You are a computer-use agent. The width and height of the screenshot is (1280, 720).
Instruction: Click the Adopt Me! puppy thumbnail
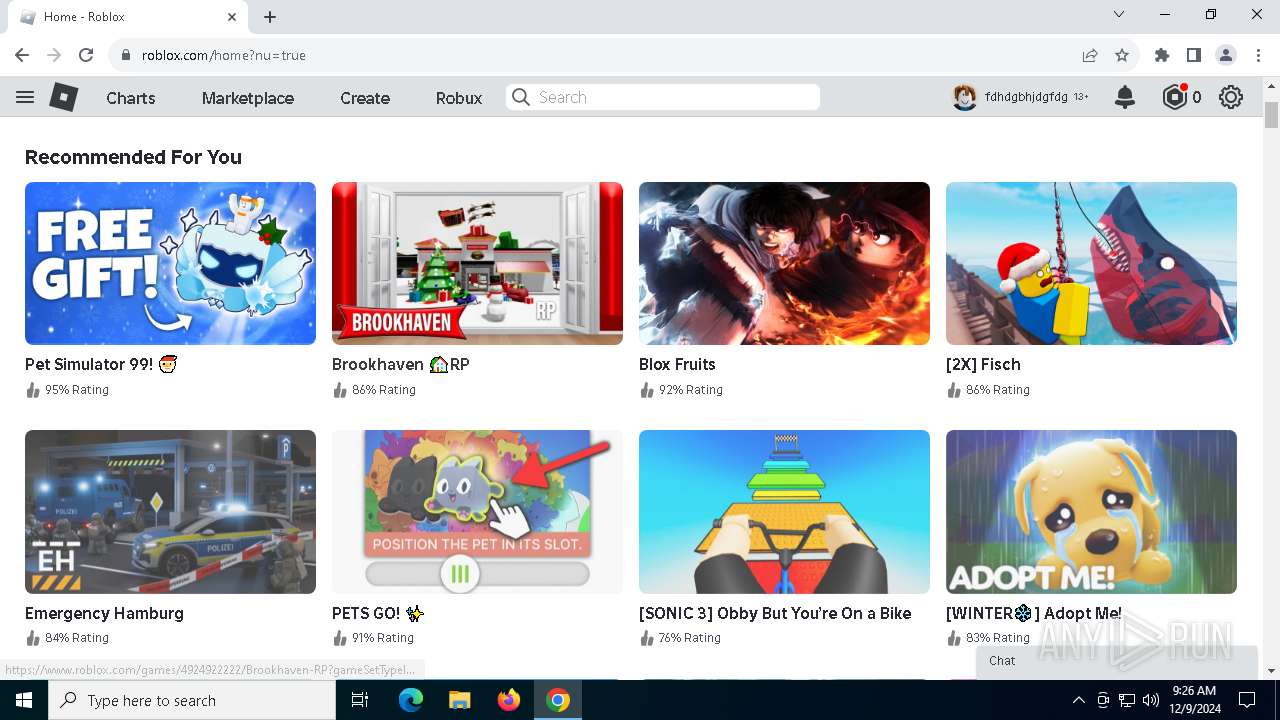pos(1091,512)
